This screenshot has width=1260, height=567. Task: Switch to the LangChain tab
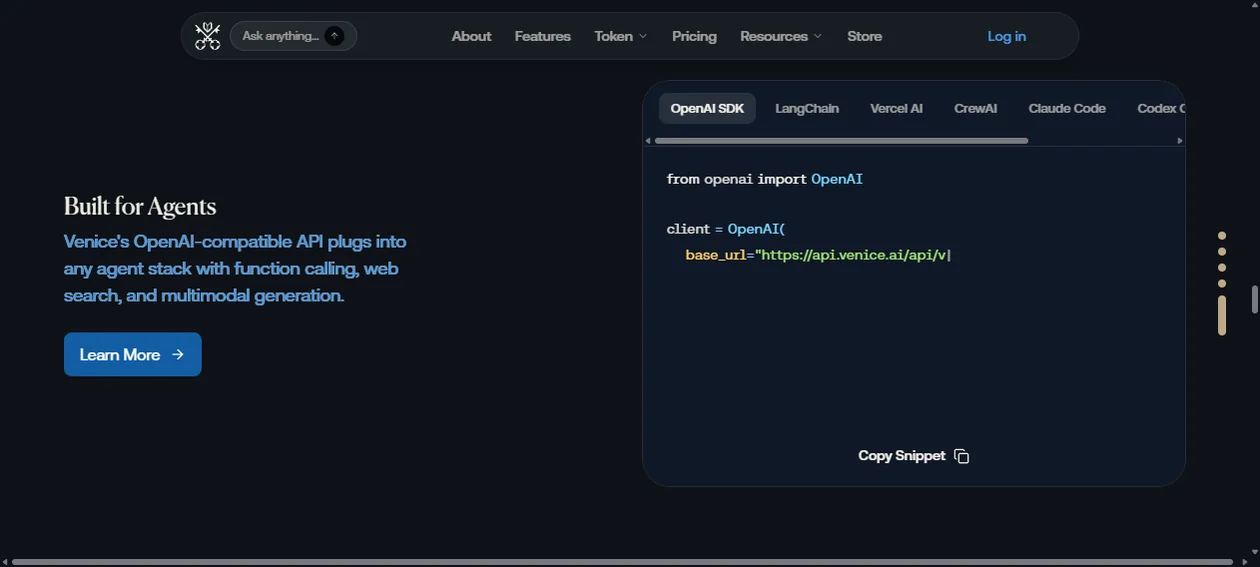click(x=807, y=108)
